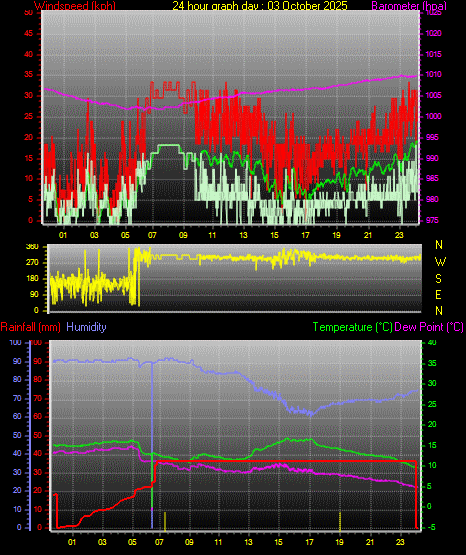The height and width of the screenshot is (555, 466).
Task: Click the magenta "Barometer (hpa)" axis title
Action: point(409,6)
